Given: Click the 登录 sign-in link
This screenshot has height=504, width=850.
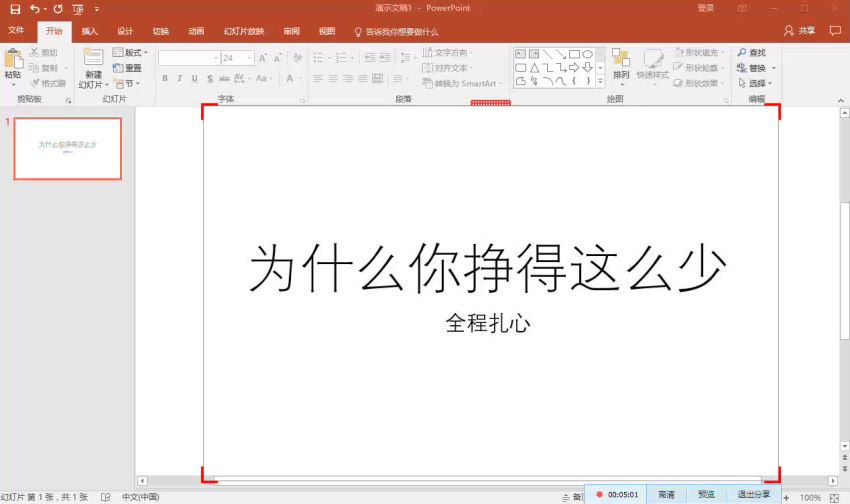Looking at the screenshot, I should (705, 8).
